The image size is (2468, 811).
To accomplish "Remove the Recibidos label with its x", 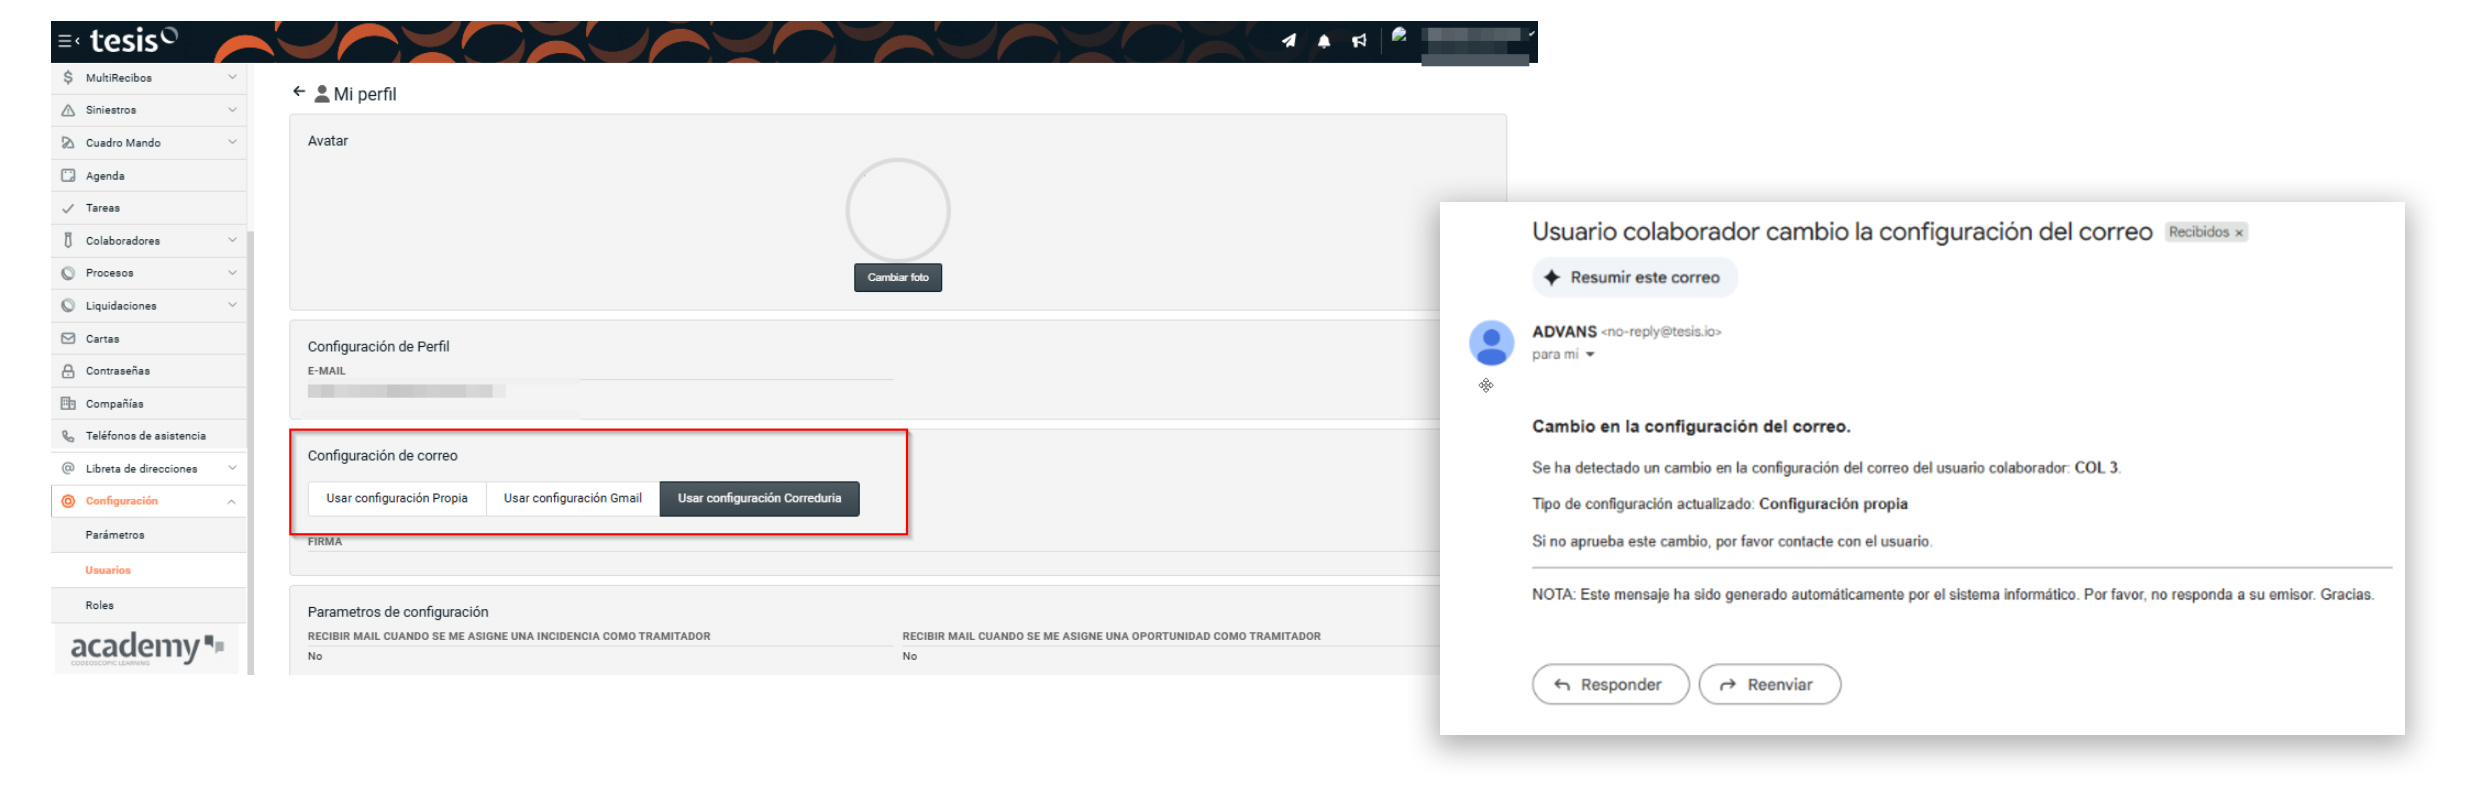I will [2239, 233].
